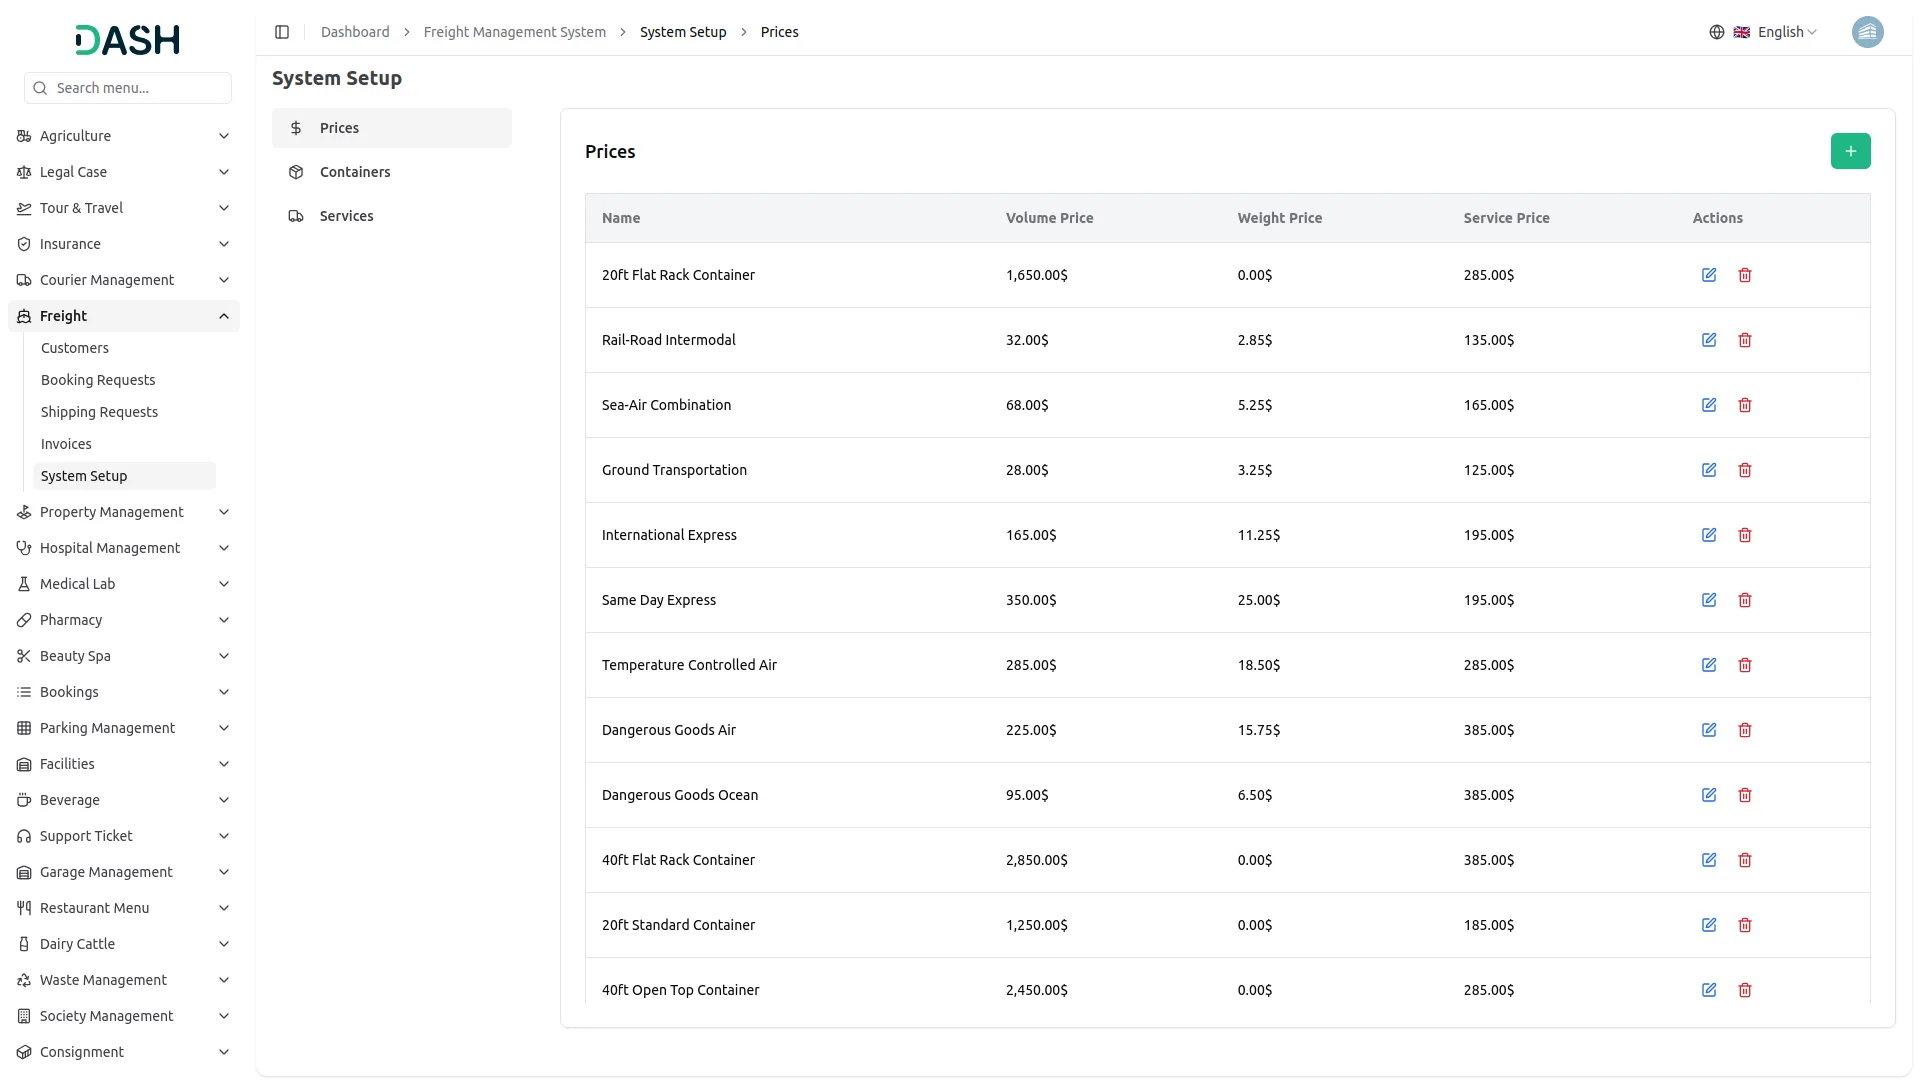Edit the Rail-Road Intermodal price entry
The width and height of the screenshot is (1920, 1080).
1709,340
